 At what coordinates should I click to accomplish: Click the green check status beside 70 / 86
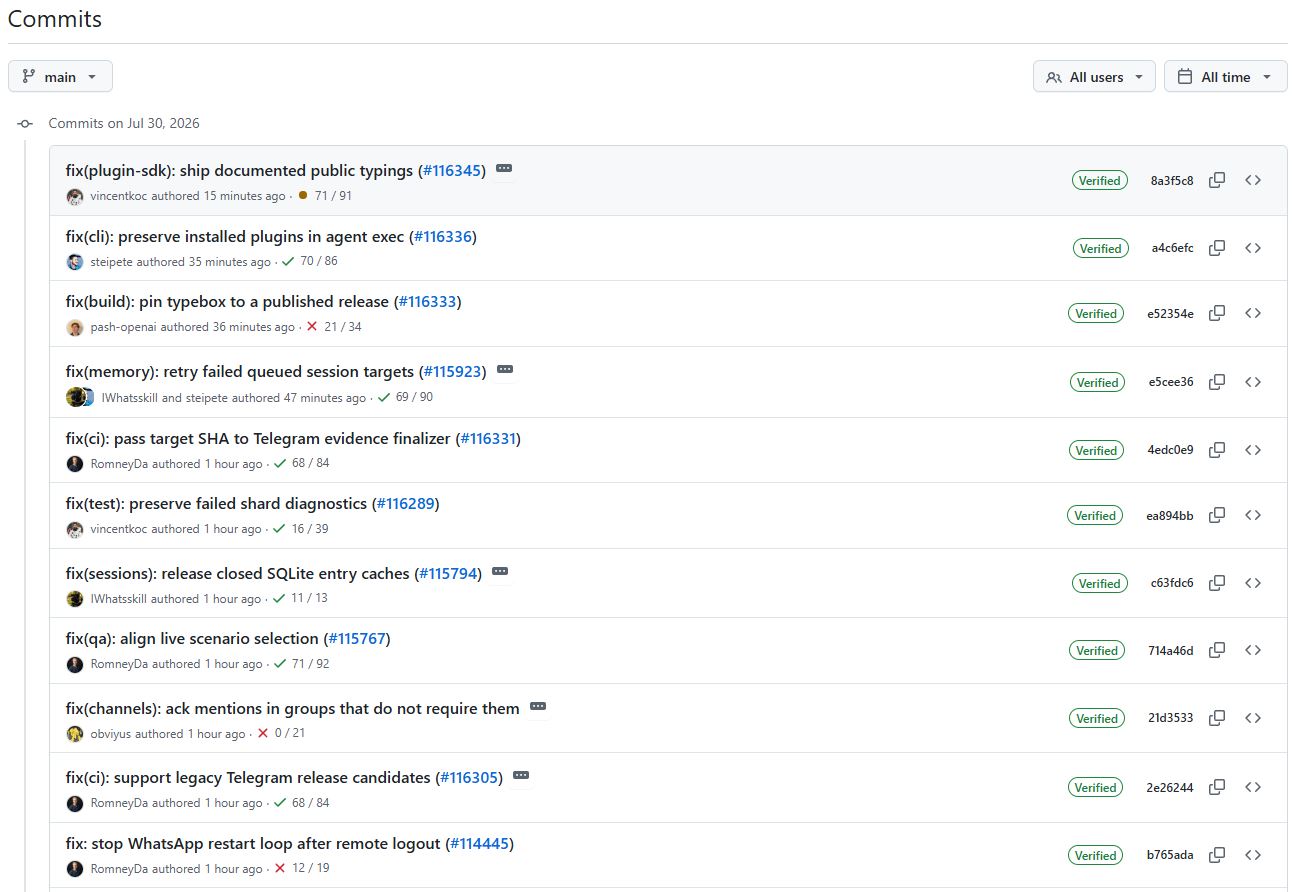pos(288,262)
